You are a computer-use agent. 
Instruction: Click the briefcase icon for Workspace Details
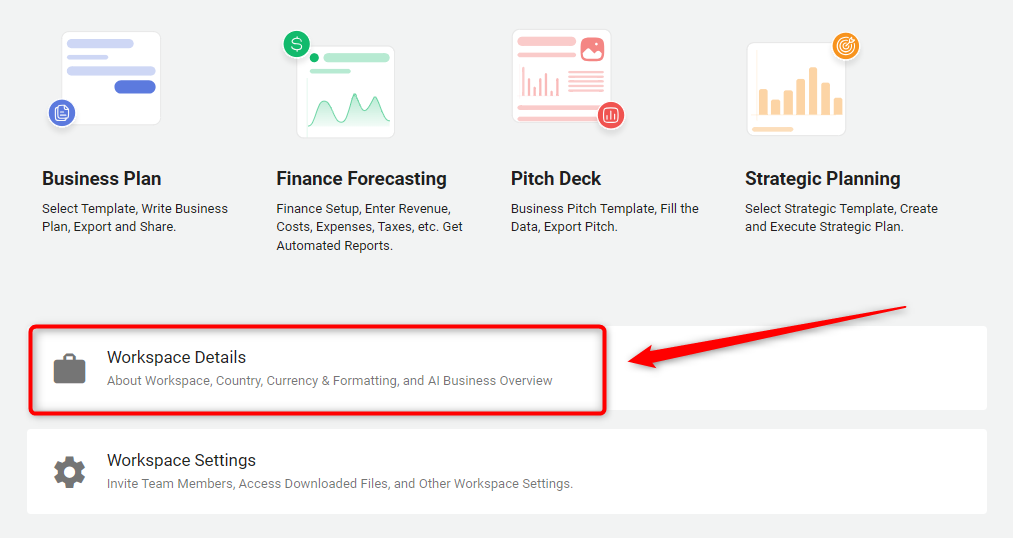coord(70,369)
